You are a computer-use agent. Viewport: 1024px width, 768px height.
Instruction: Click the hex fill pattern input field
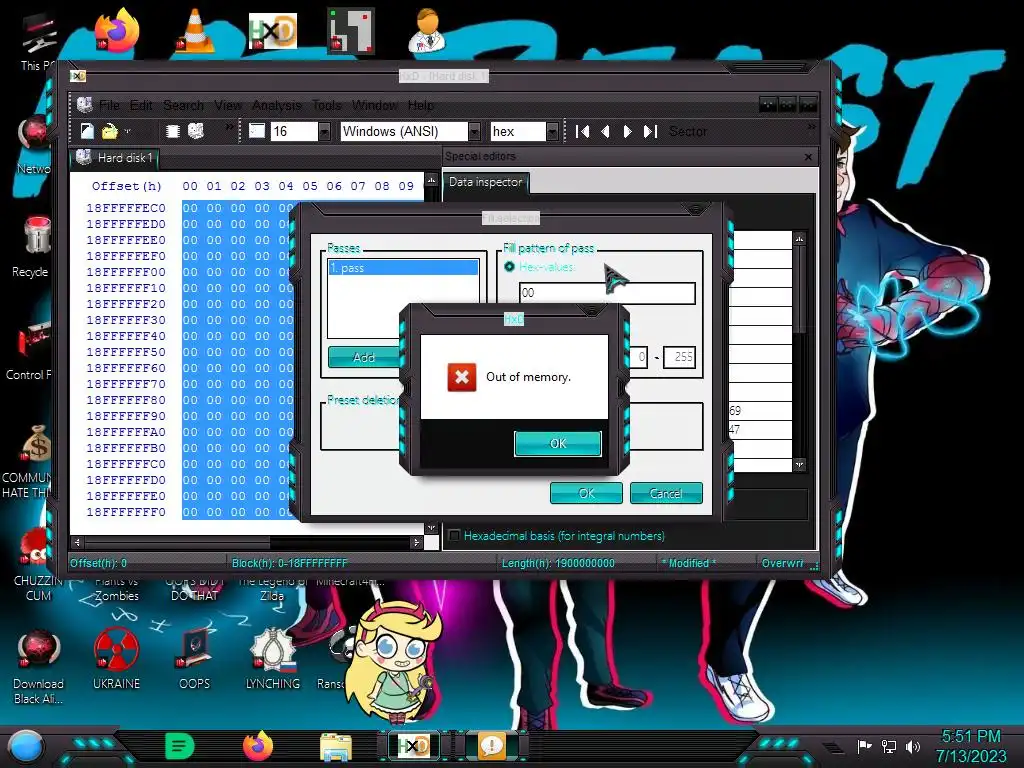click(607, 293)
